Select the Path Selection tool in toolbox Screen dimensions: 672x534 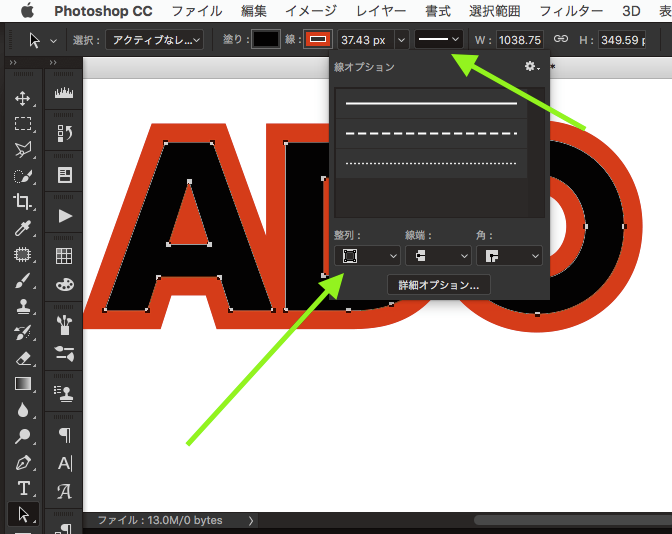(23, 514)
